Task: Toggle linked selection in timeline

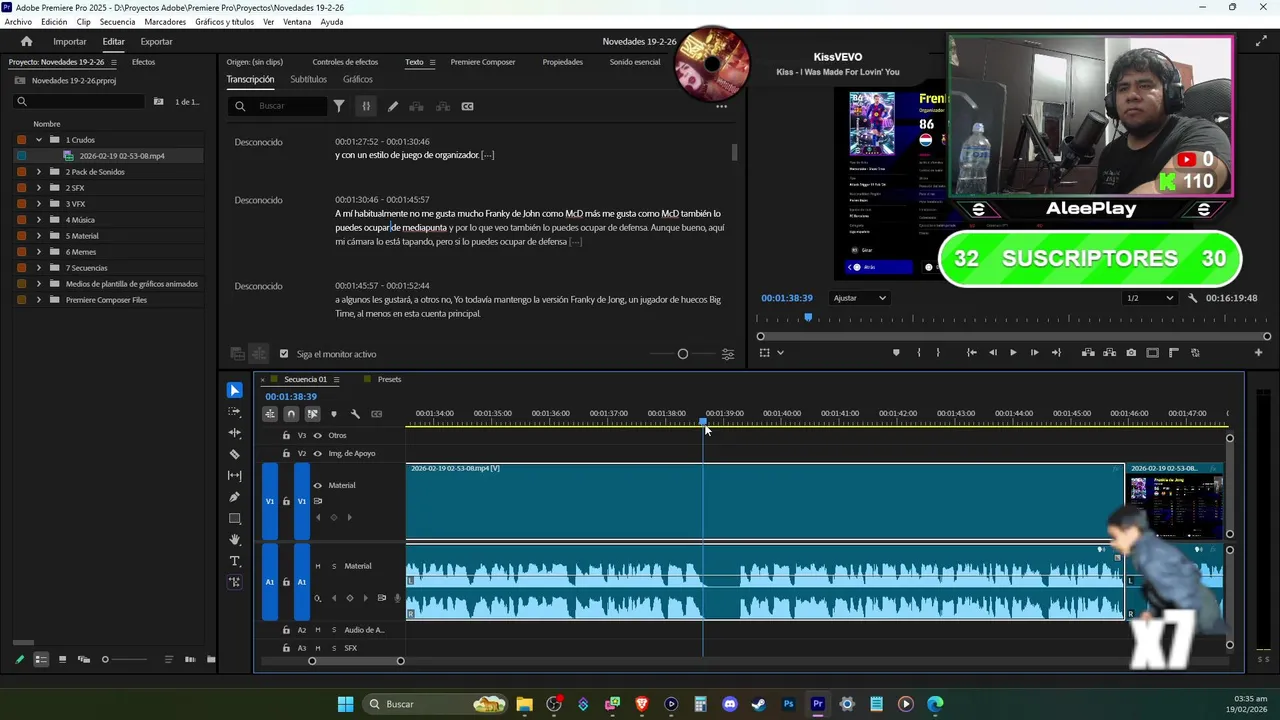Action: [x=312, y=414]
